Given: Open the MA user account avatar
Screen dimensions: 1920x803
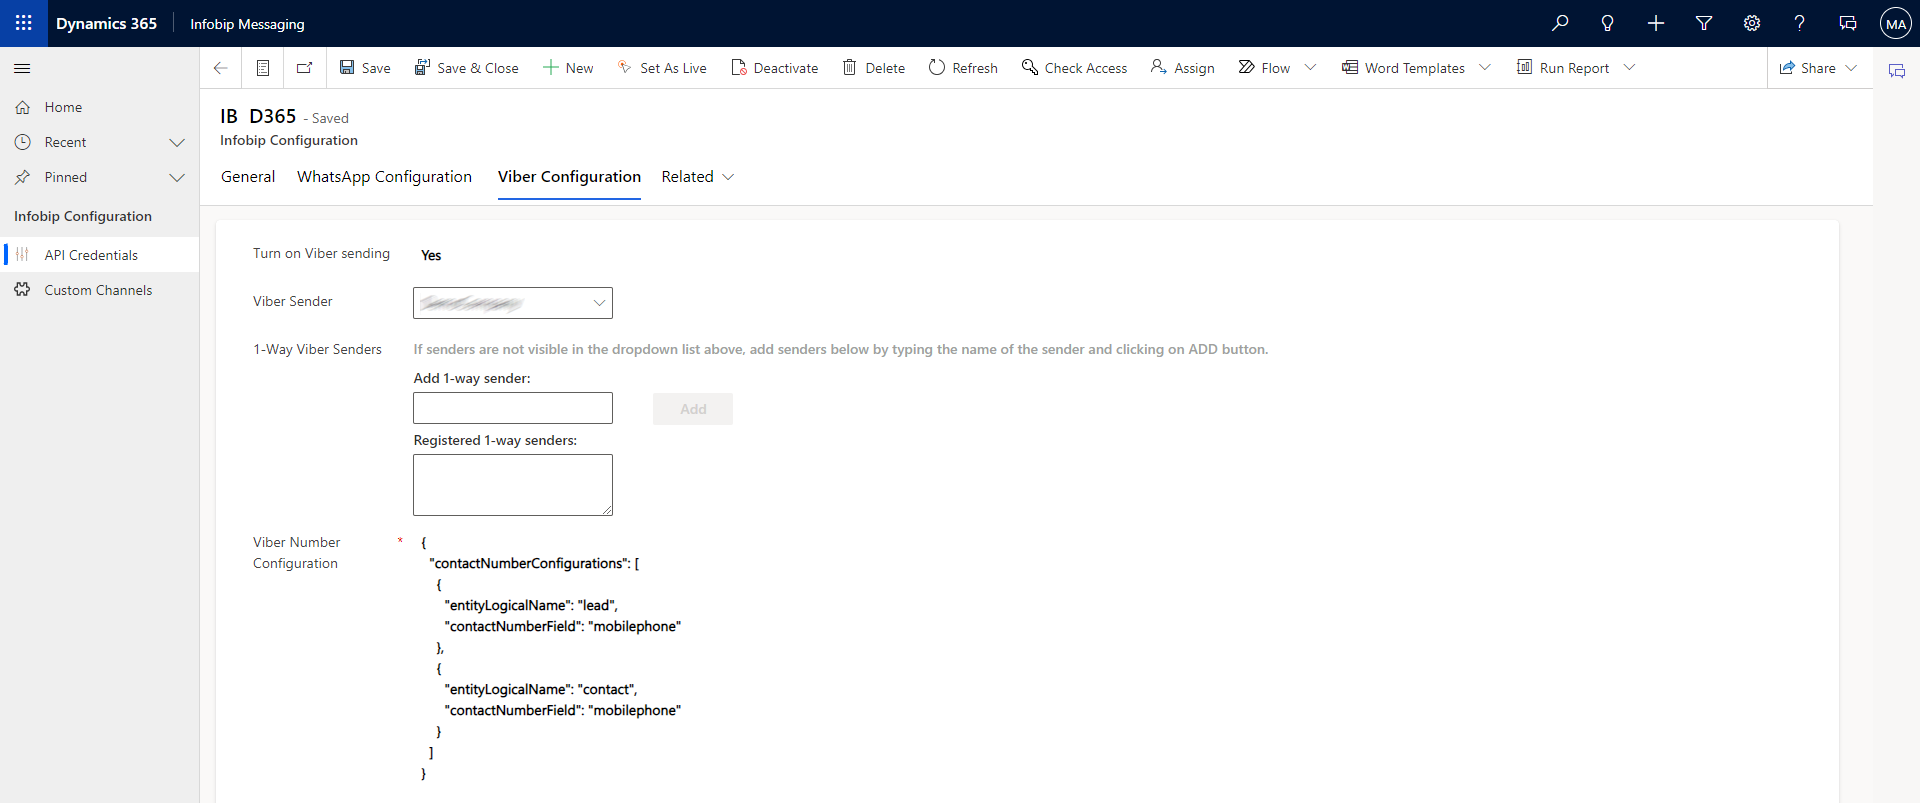Looking at the screenshot, I should (1896, 24).
